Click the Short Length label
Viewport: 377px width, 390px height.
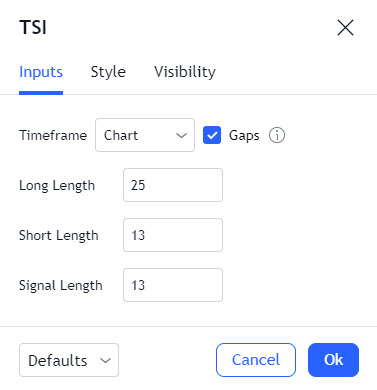(x=59, y=236)
